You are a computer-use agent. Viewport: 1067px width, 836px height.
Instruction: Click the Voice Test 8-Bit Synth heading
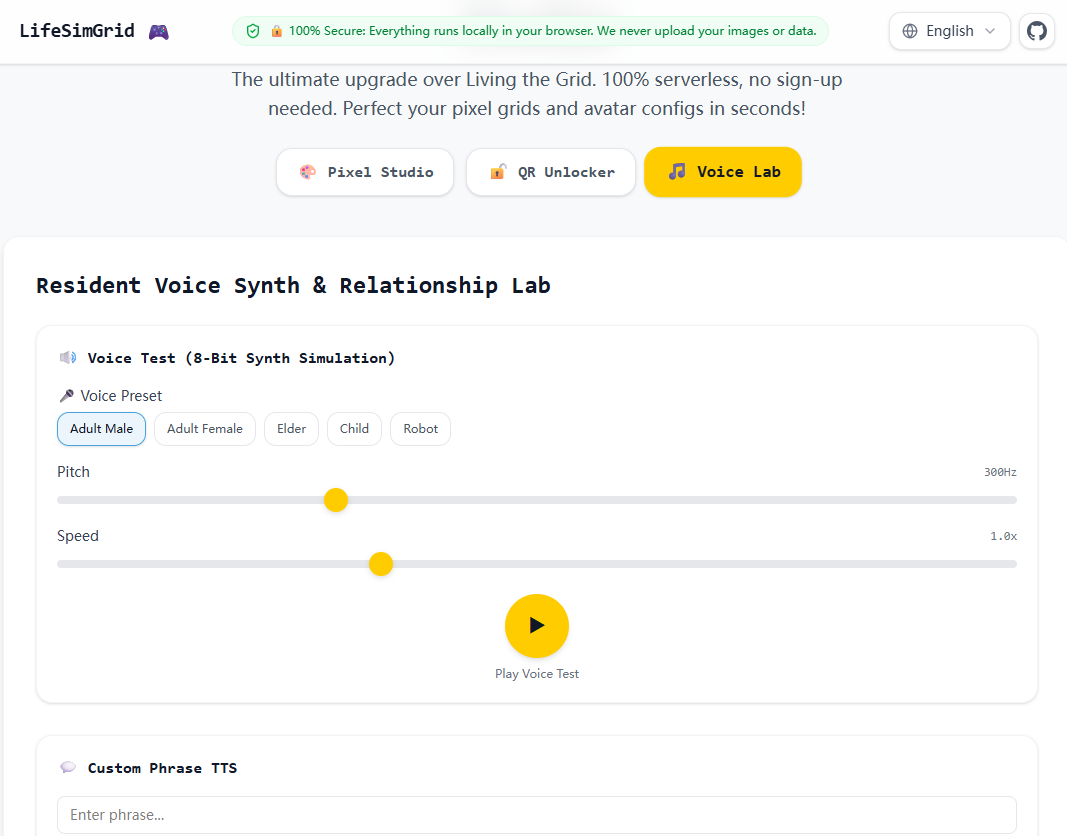coord(241,358)
